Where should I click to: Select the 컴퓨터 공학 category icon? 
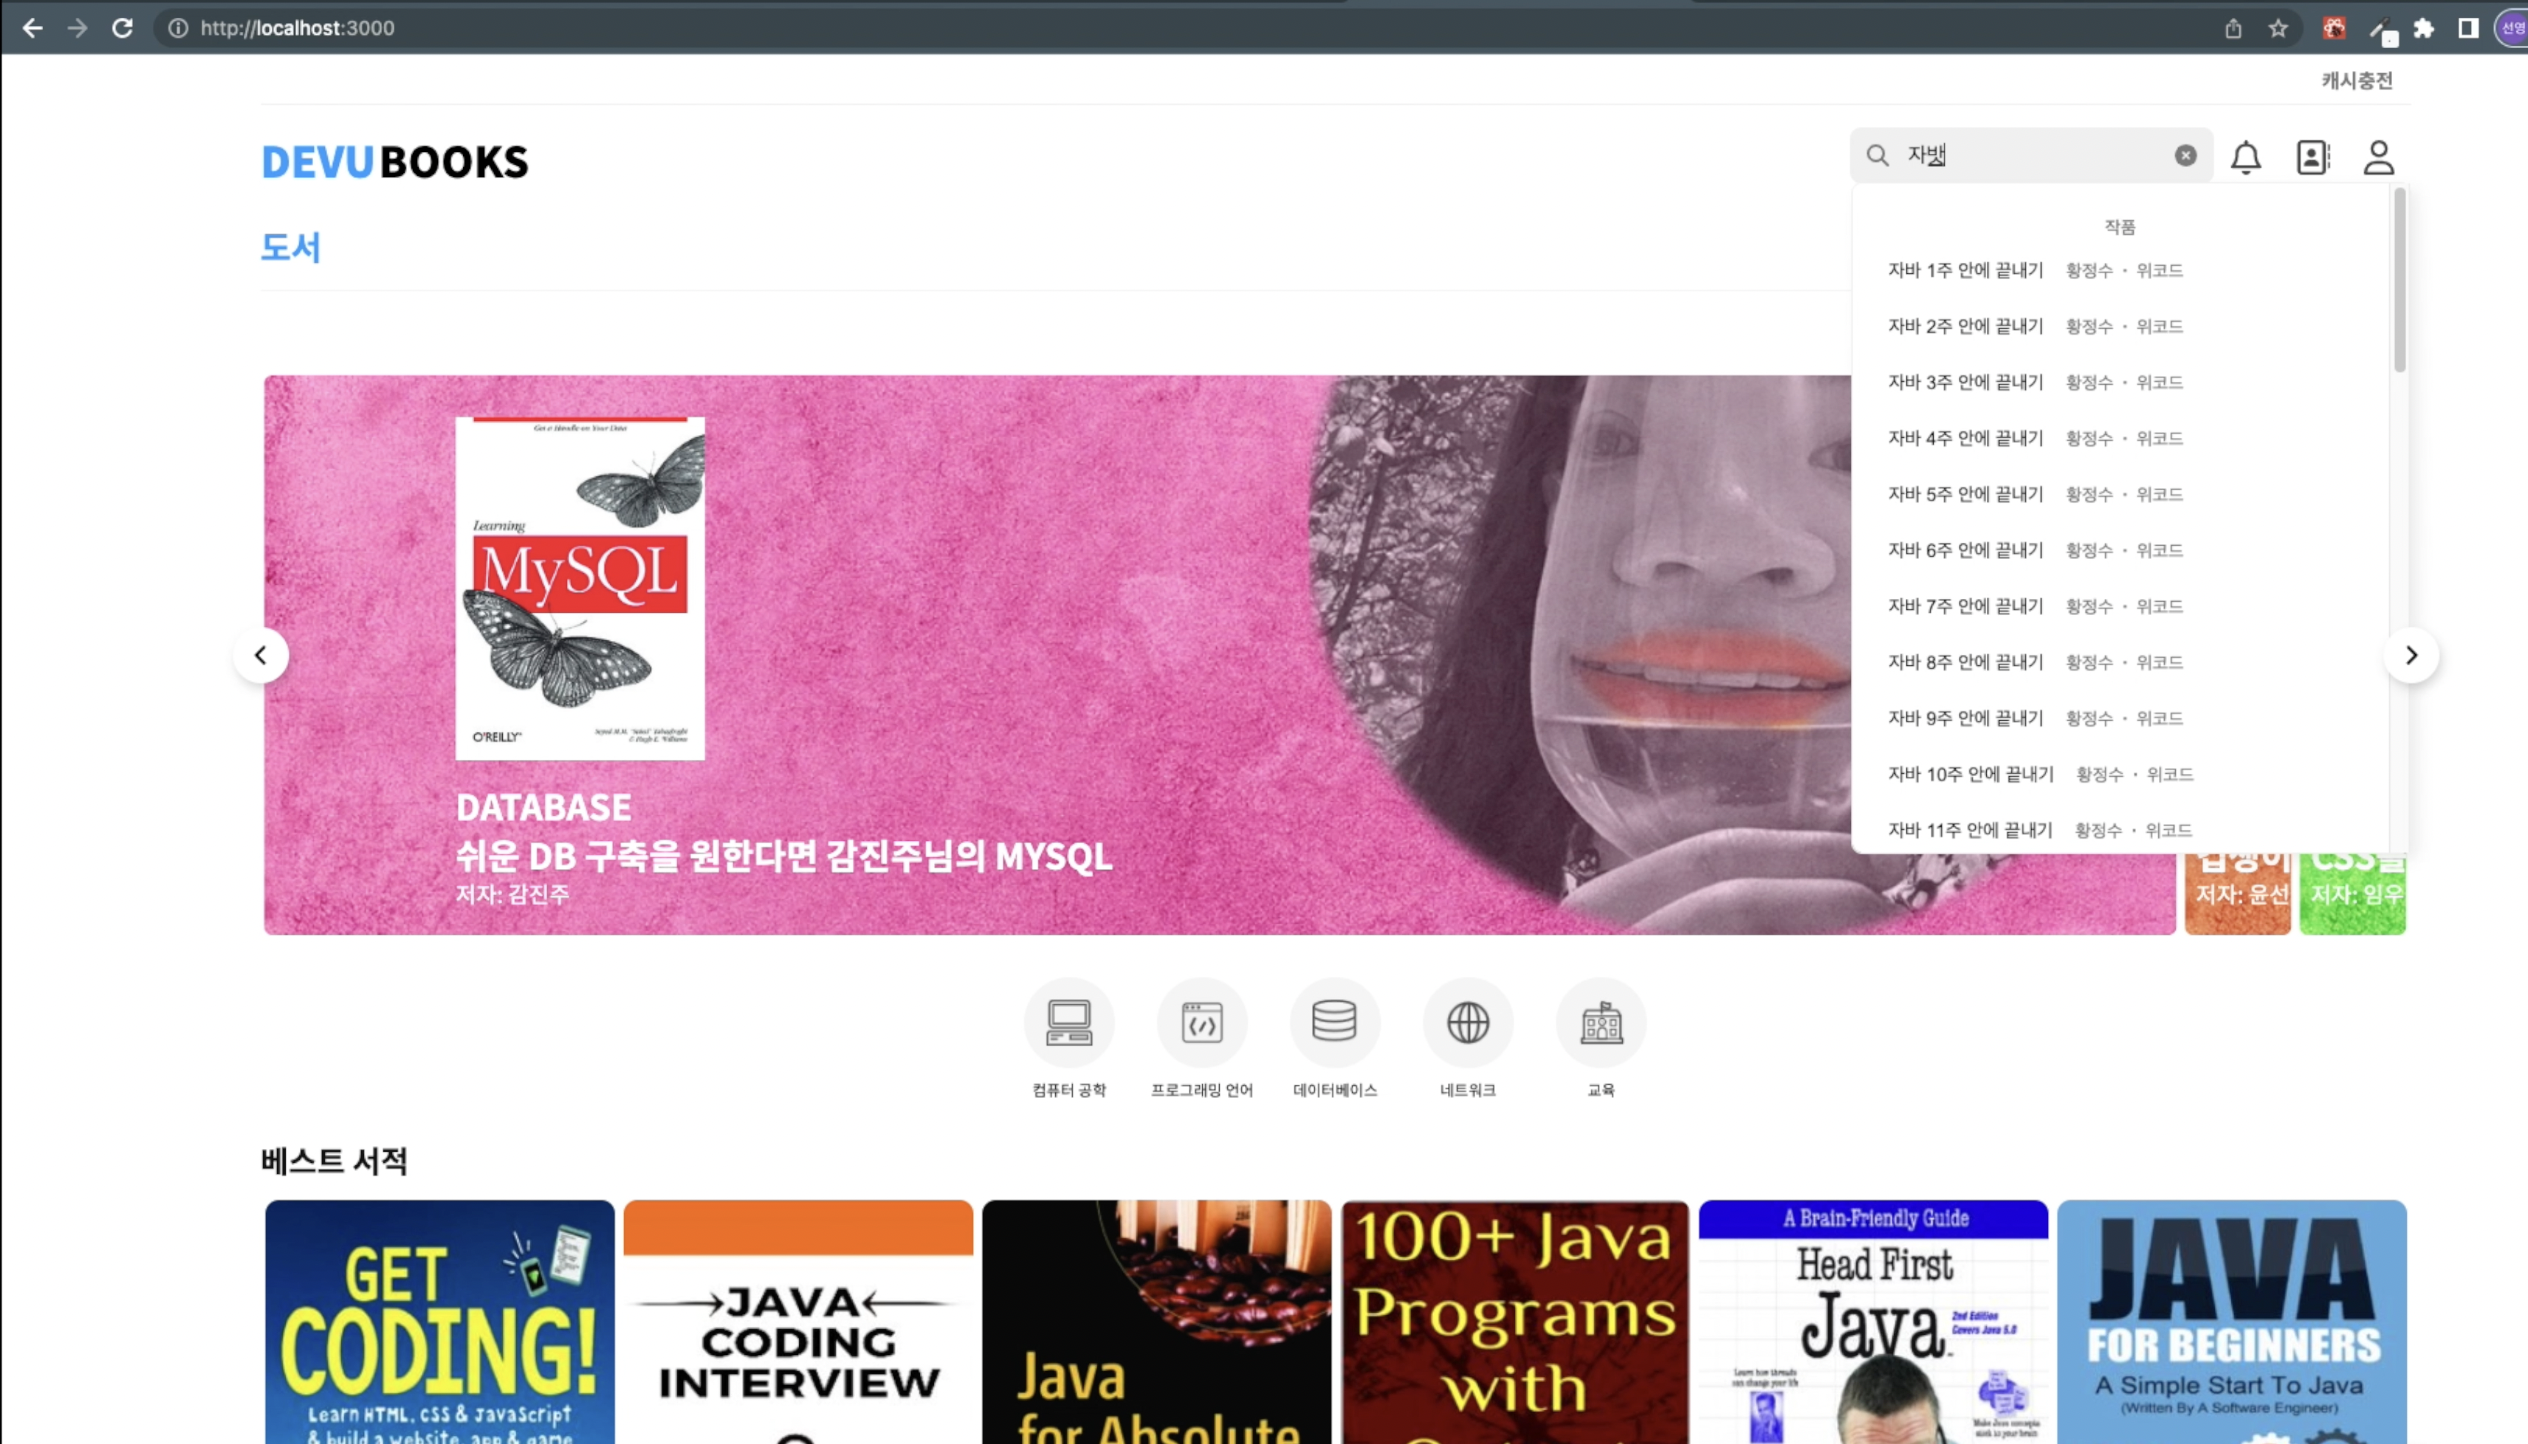1068,1022
